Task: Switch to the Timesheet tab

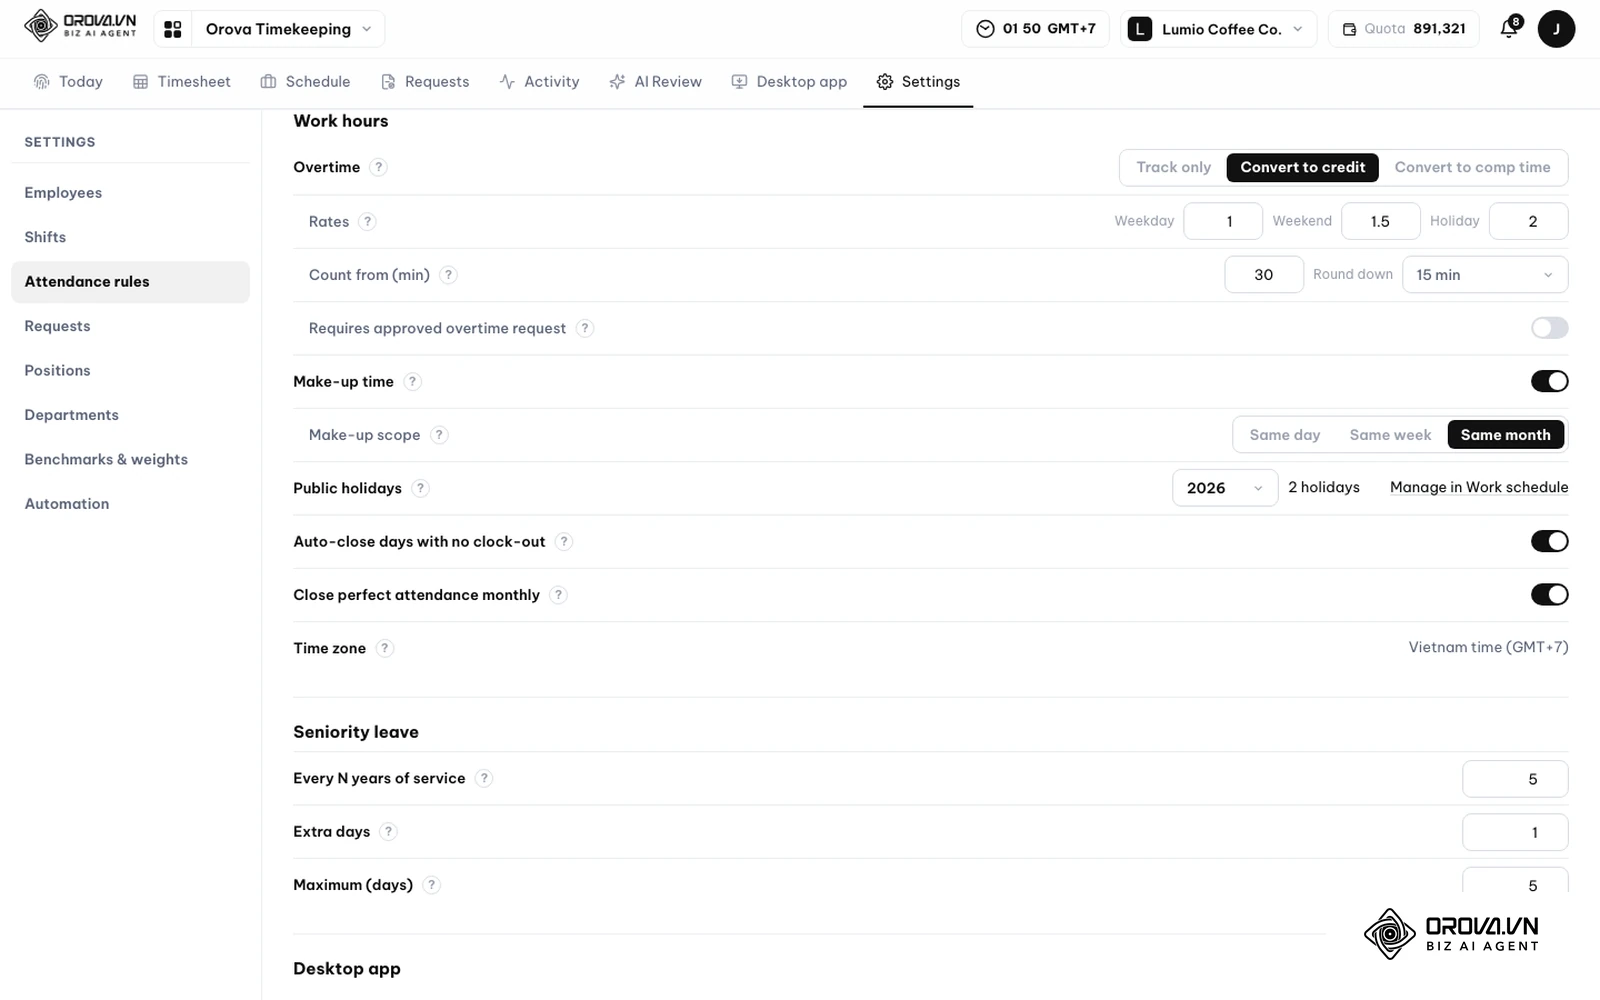Action: pos(182,82)
